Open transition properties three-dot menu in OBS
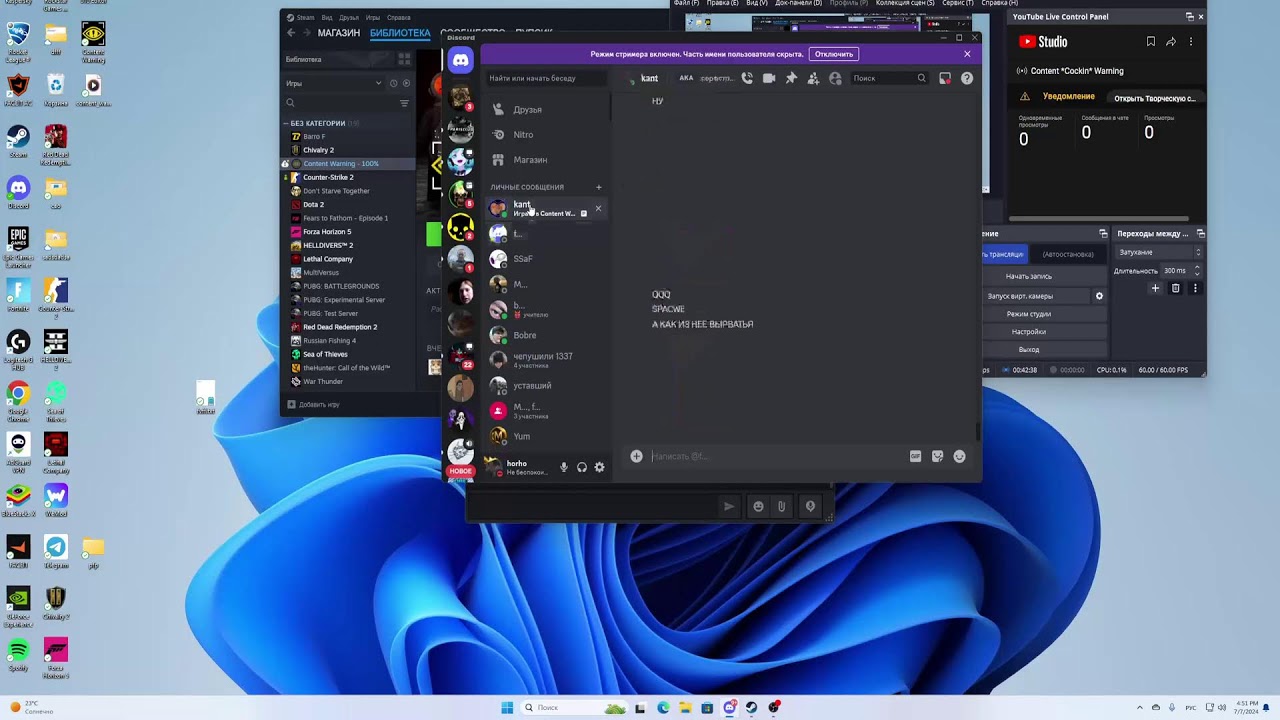 tap(1195, 288)
